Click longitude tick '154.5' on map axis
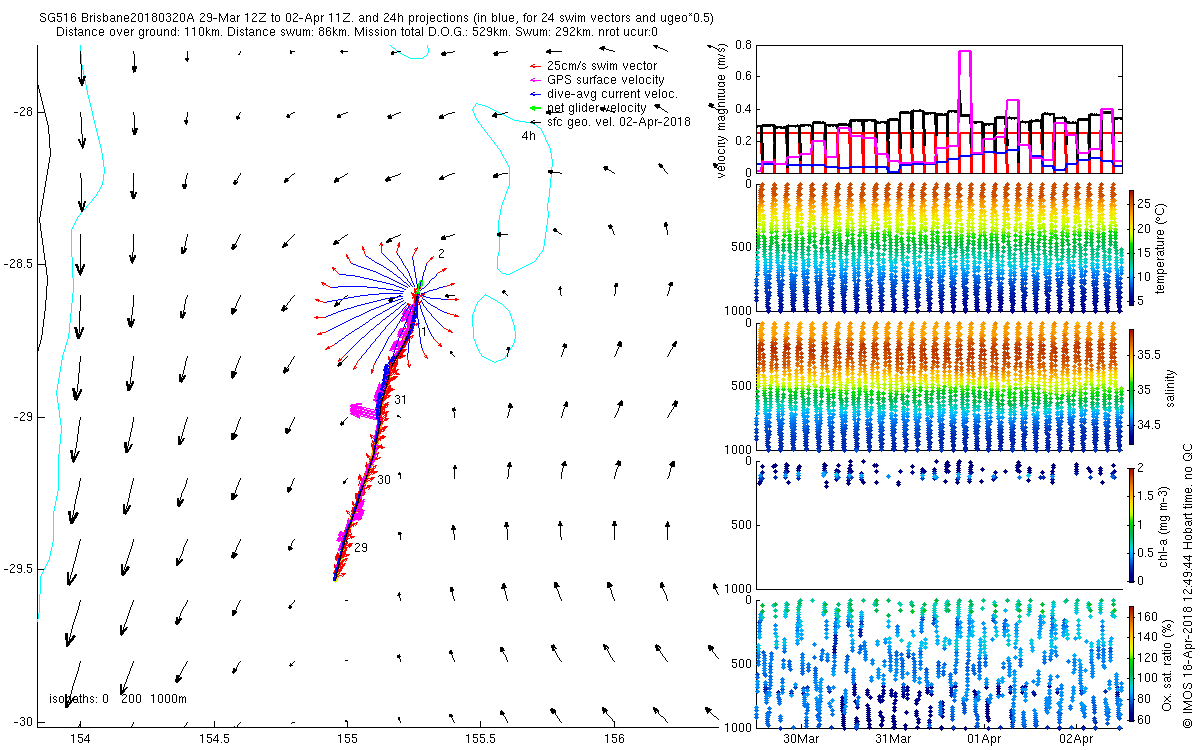Screen dimensions: 1200x750 point(214,739)
